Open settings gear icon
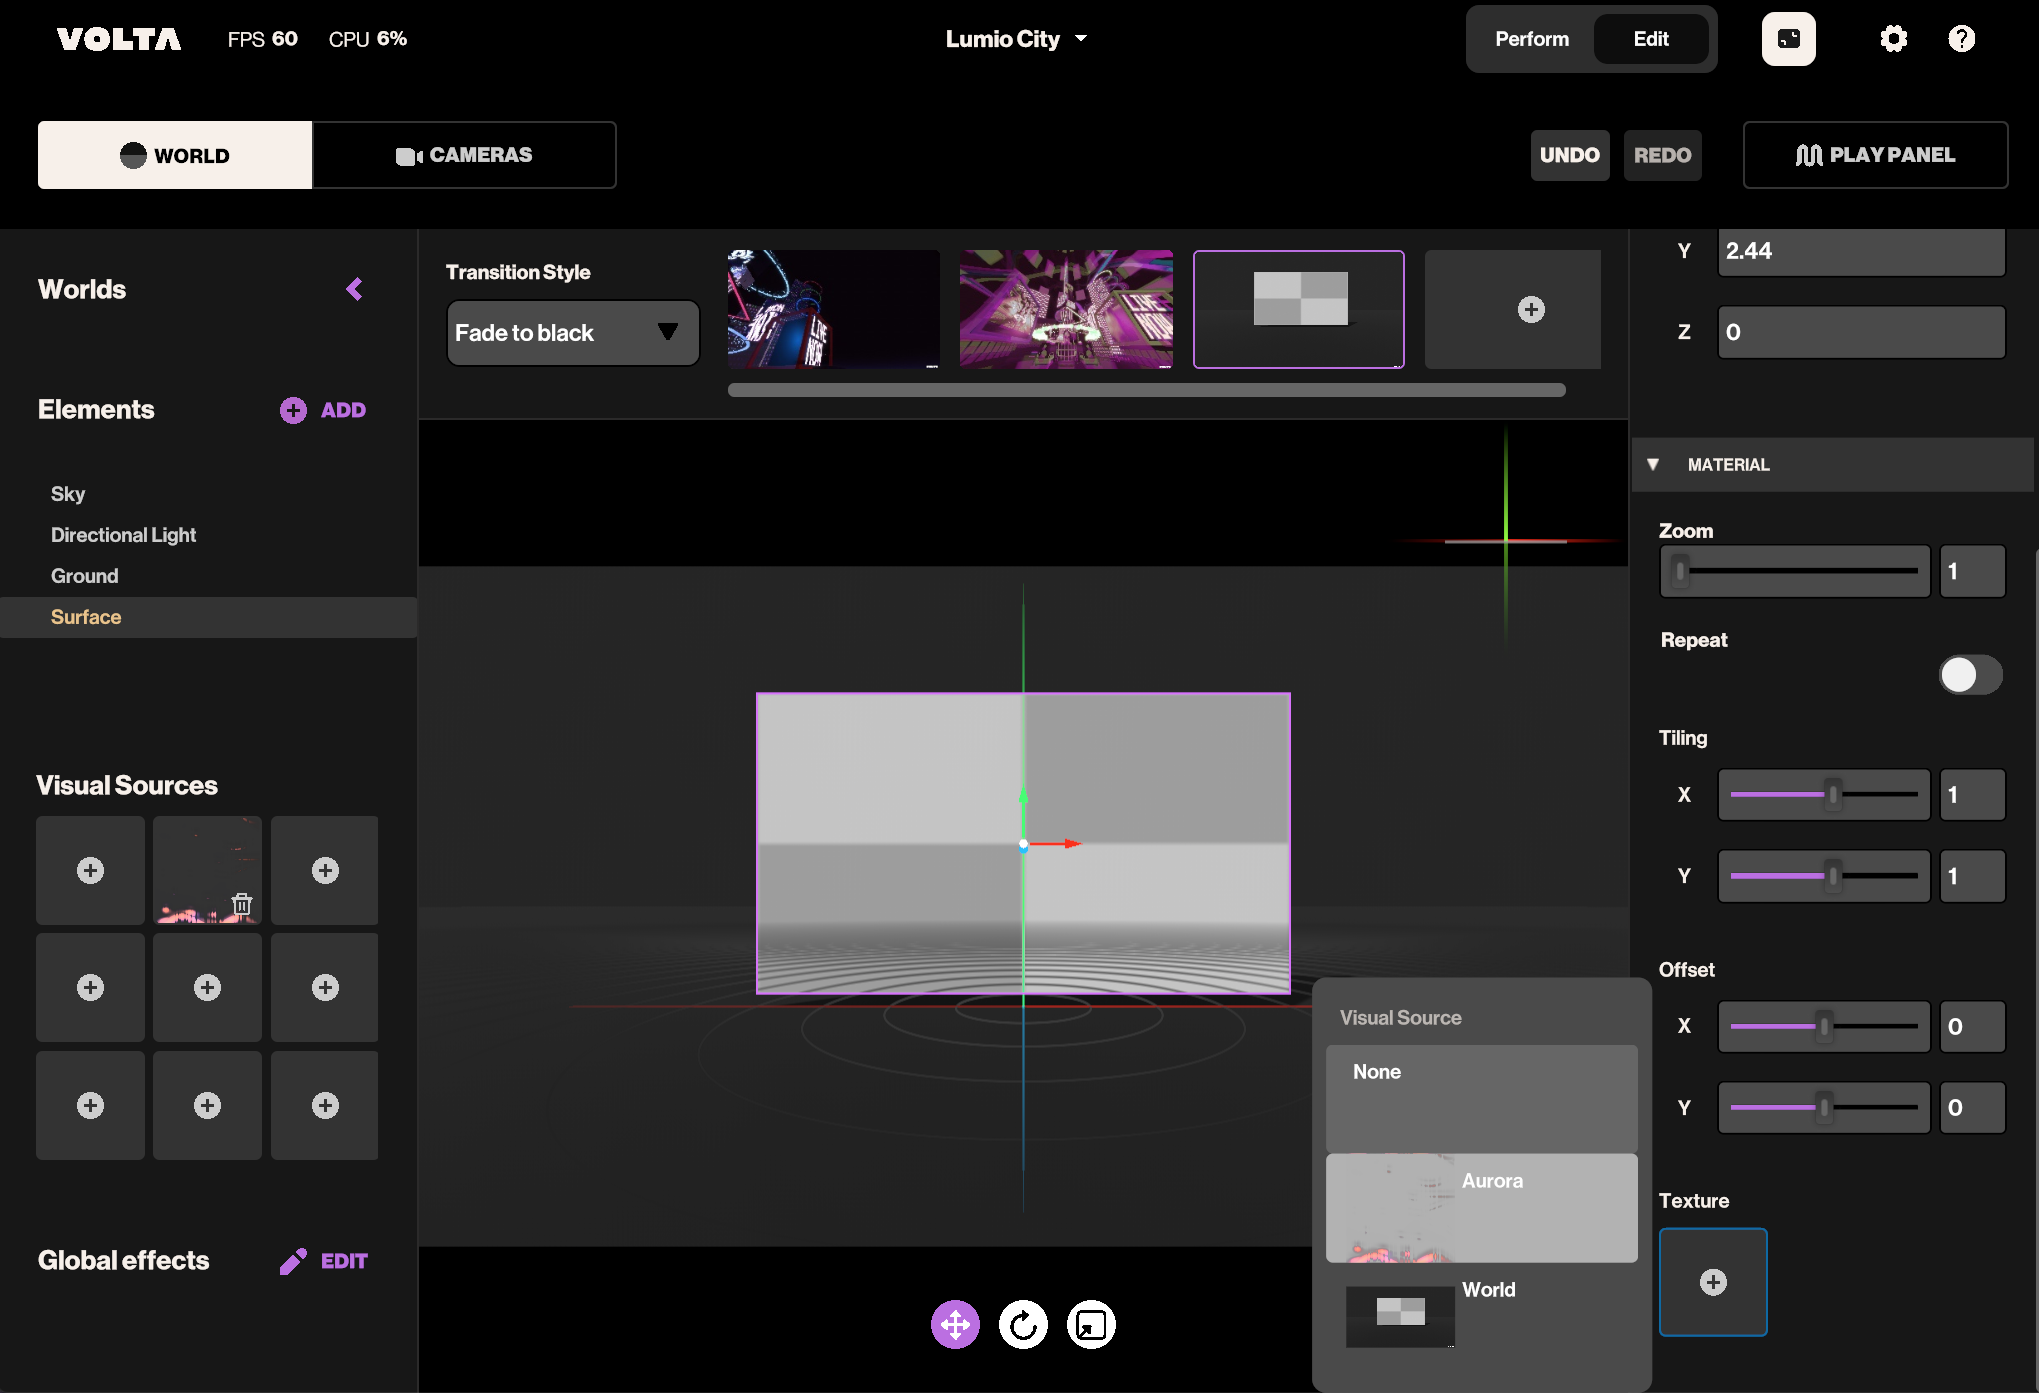Screen dimensions: 2039x1393 (x=1893, y=39)
